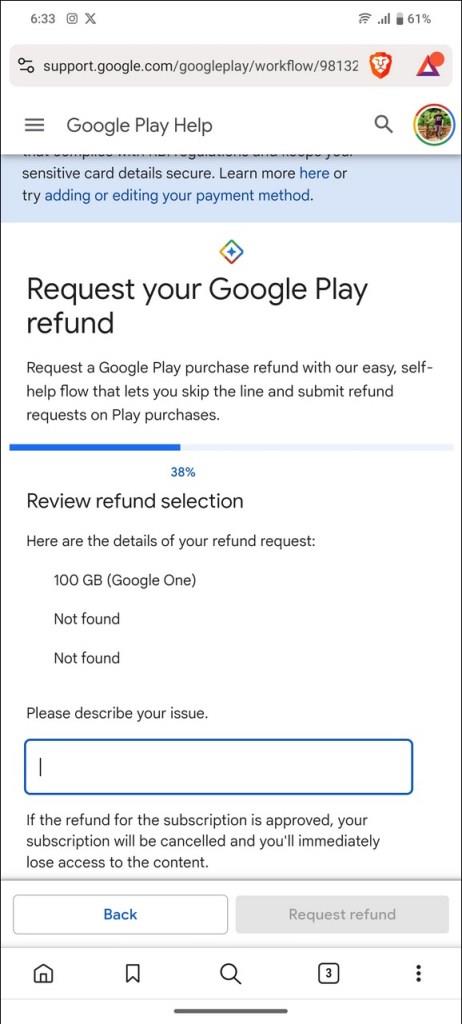
Task: Focus the describe your issue text field
Action: click(218, 767)
